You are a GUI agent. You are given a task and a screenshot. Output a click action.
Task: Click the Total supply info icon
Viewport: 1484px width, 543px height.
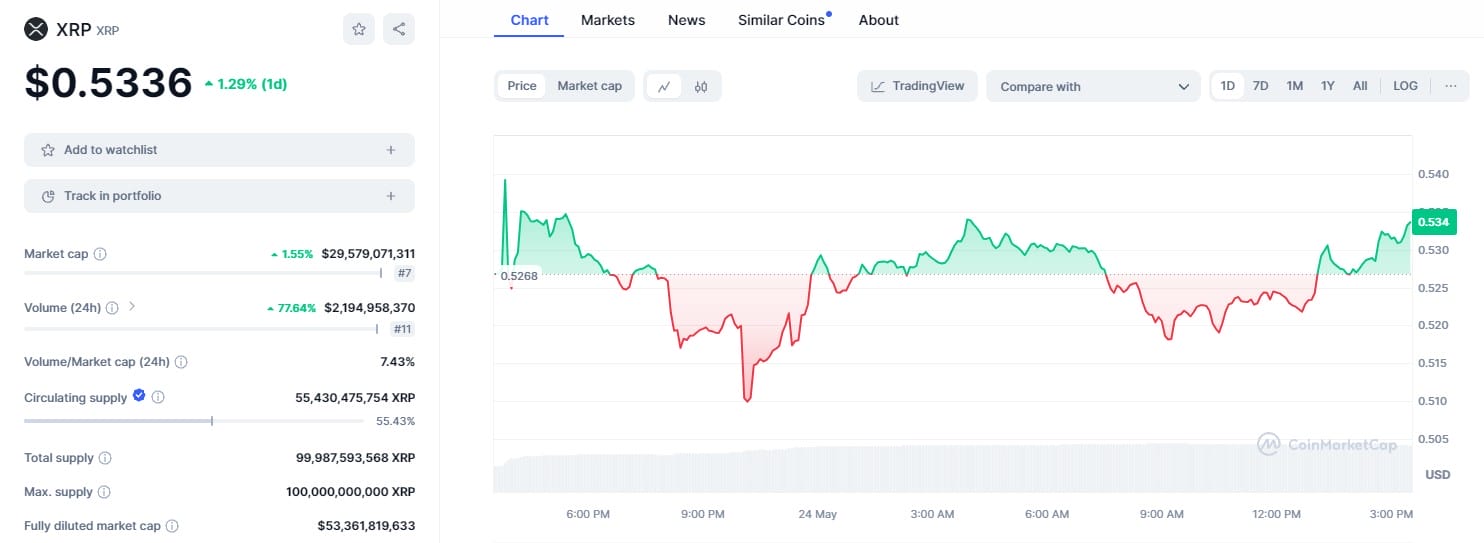tap(105, 458)
